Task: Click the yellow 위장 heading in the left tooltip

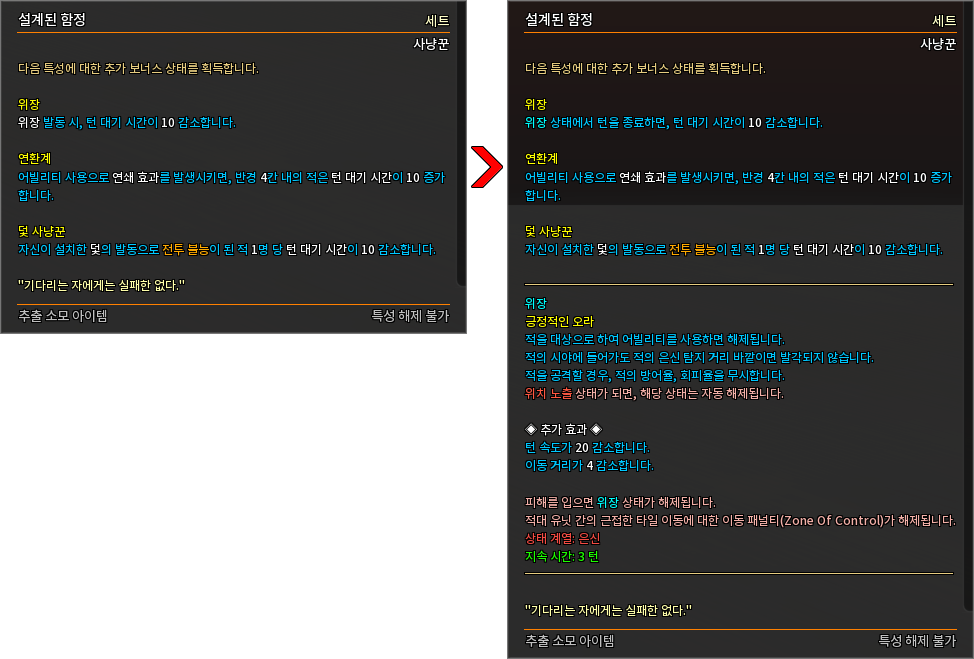Action: [x=29, y=104]
